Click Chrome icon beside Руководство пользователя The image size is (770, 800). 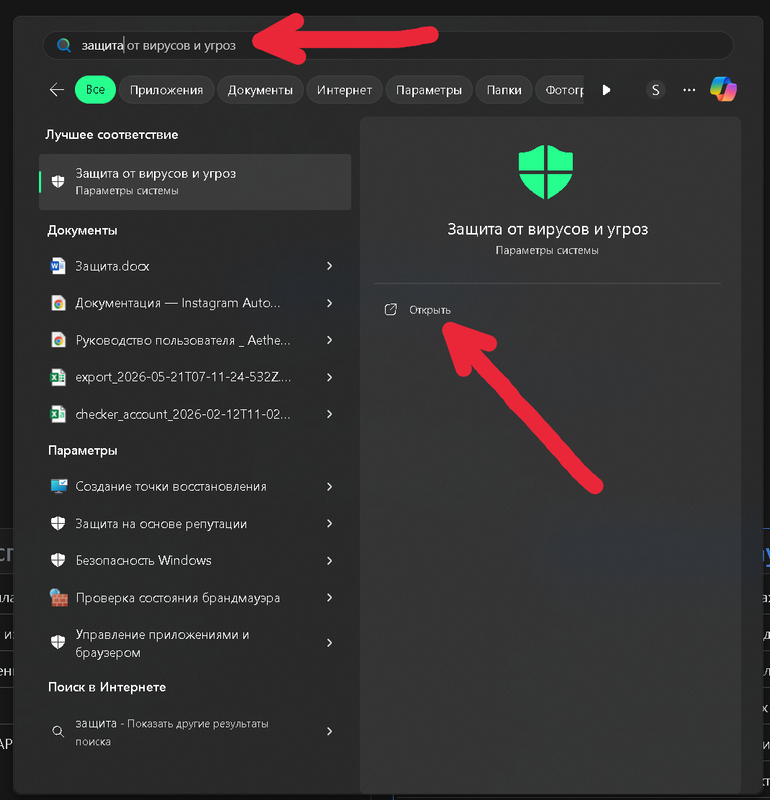(58, 340)
